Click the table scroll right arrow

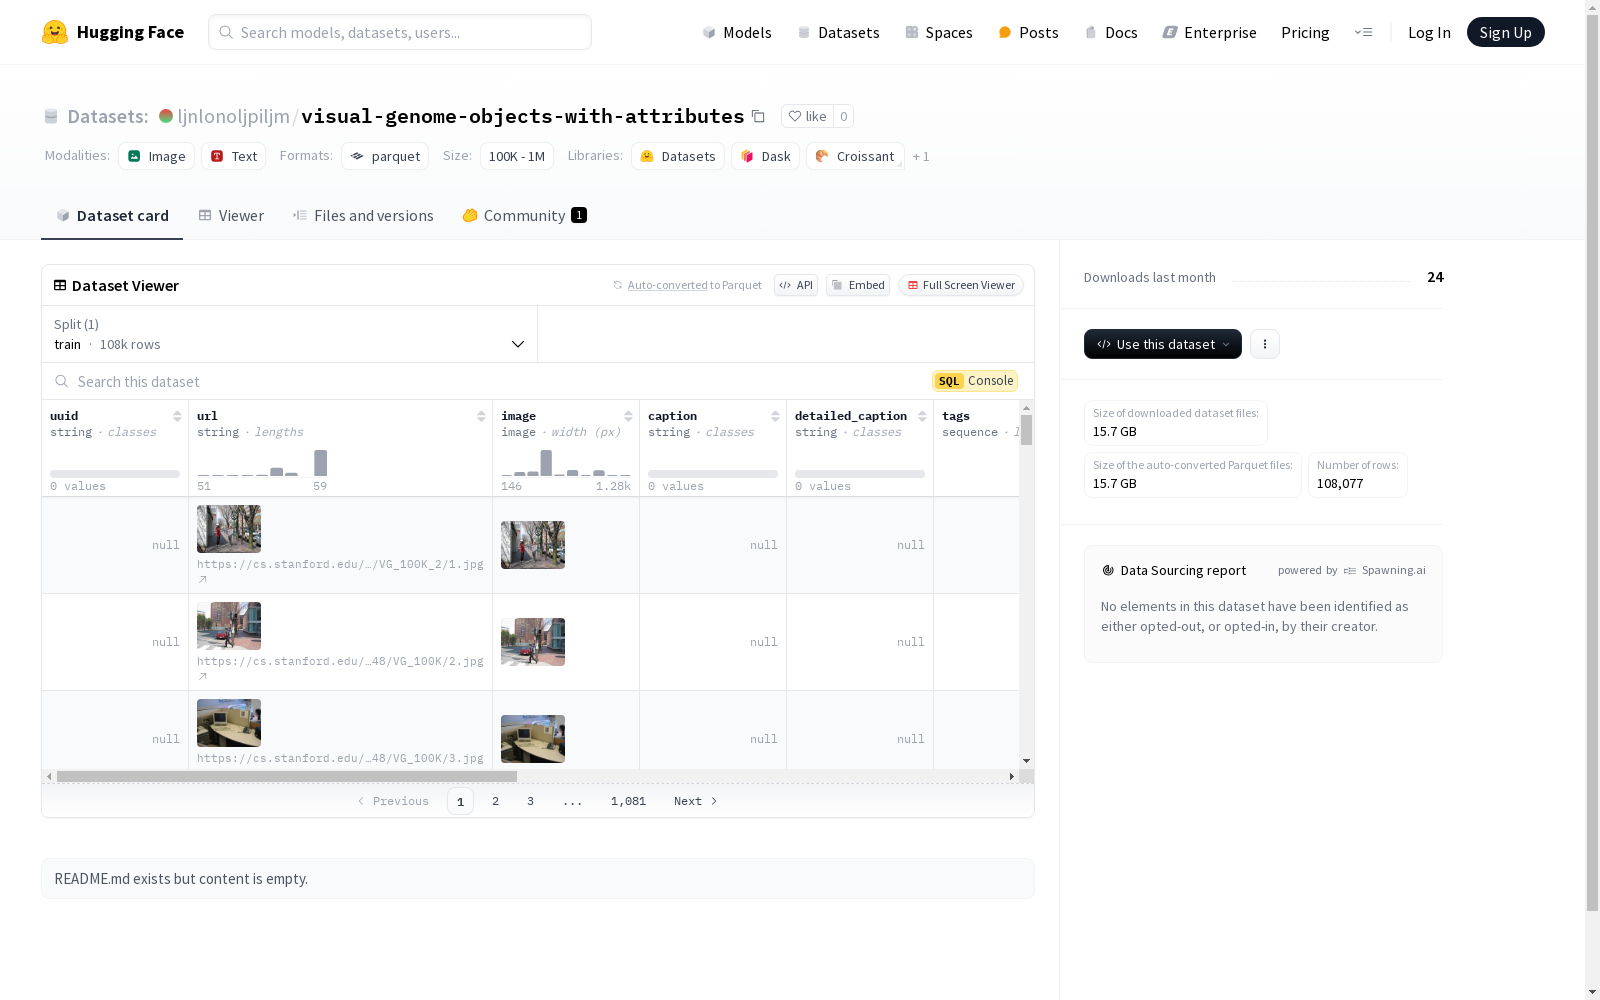pyautogui.click(x=1011, y=776)
